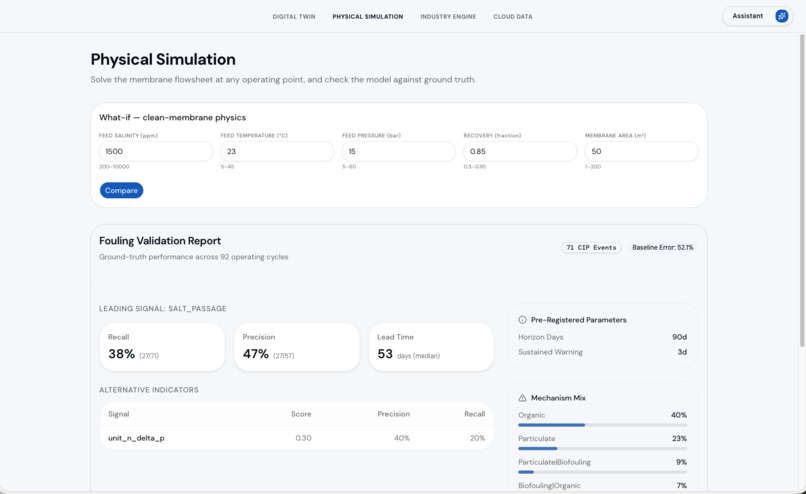Click the blue Assistant sparkle icon

pos(781,16)
